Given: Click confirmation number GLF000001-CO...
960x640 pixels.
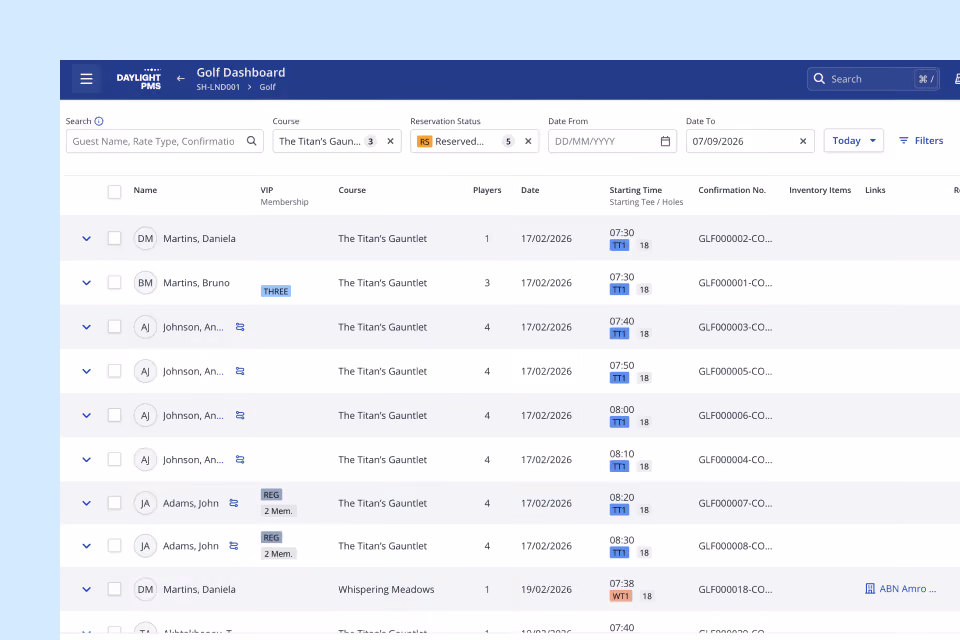Looking at the screenshot, I should click(735, 283).
